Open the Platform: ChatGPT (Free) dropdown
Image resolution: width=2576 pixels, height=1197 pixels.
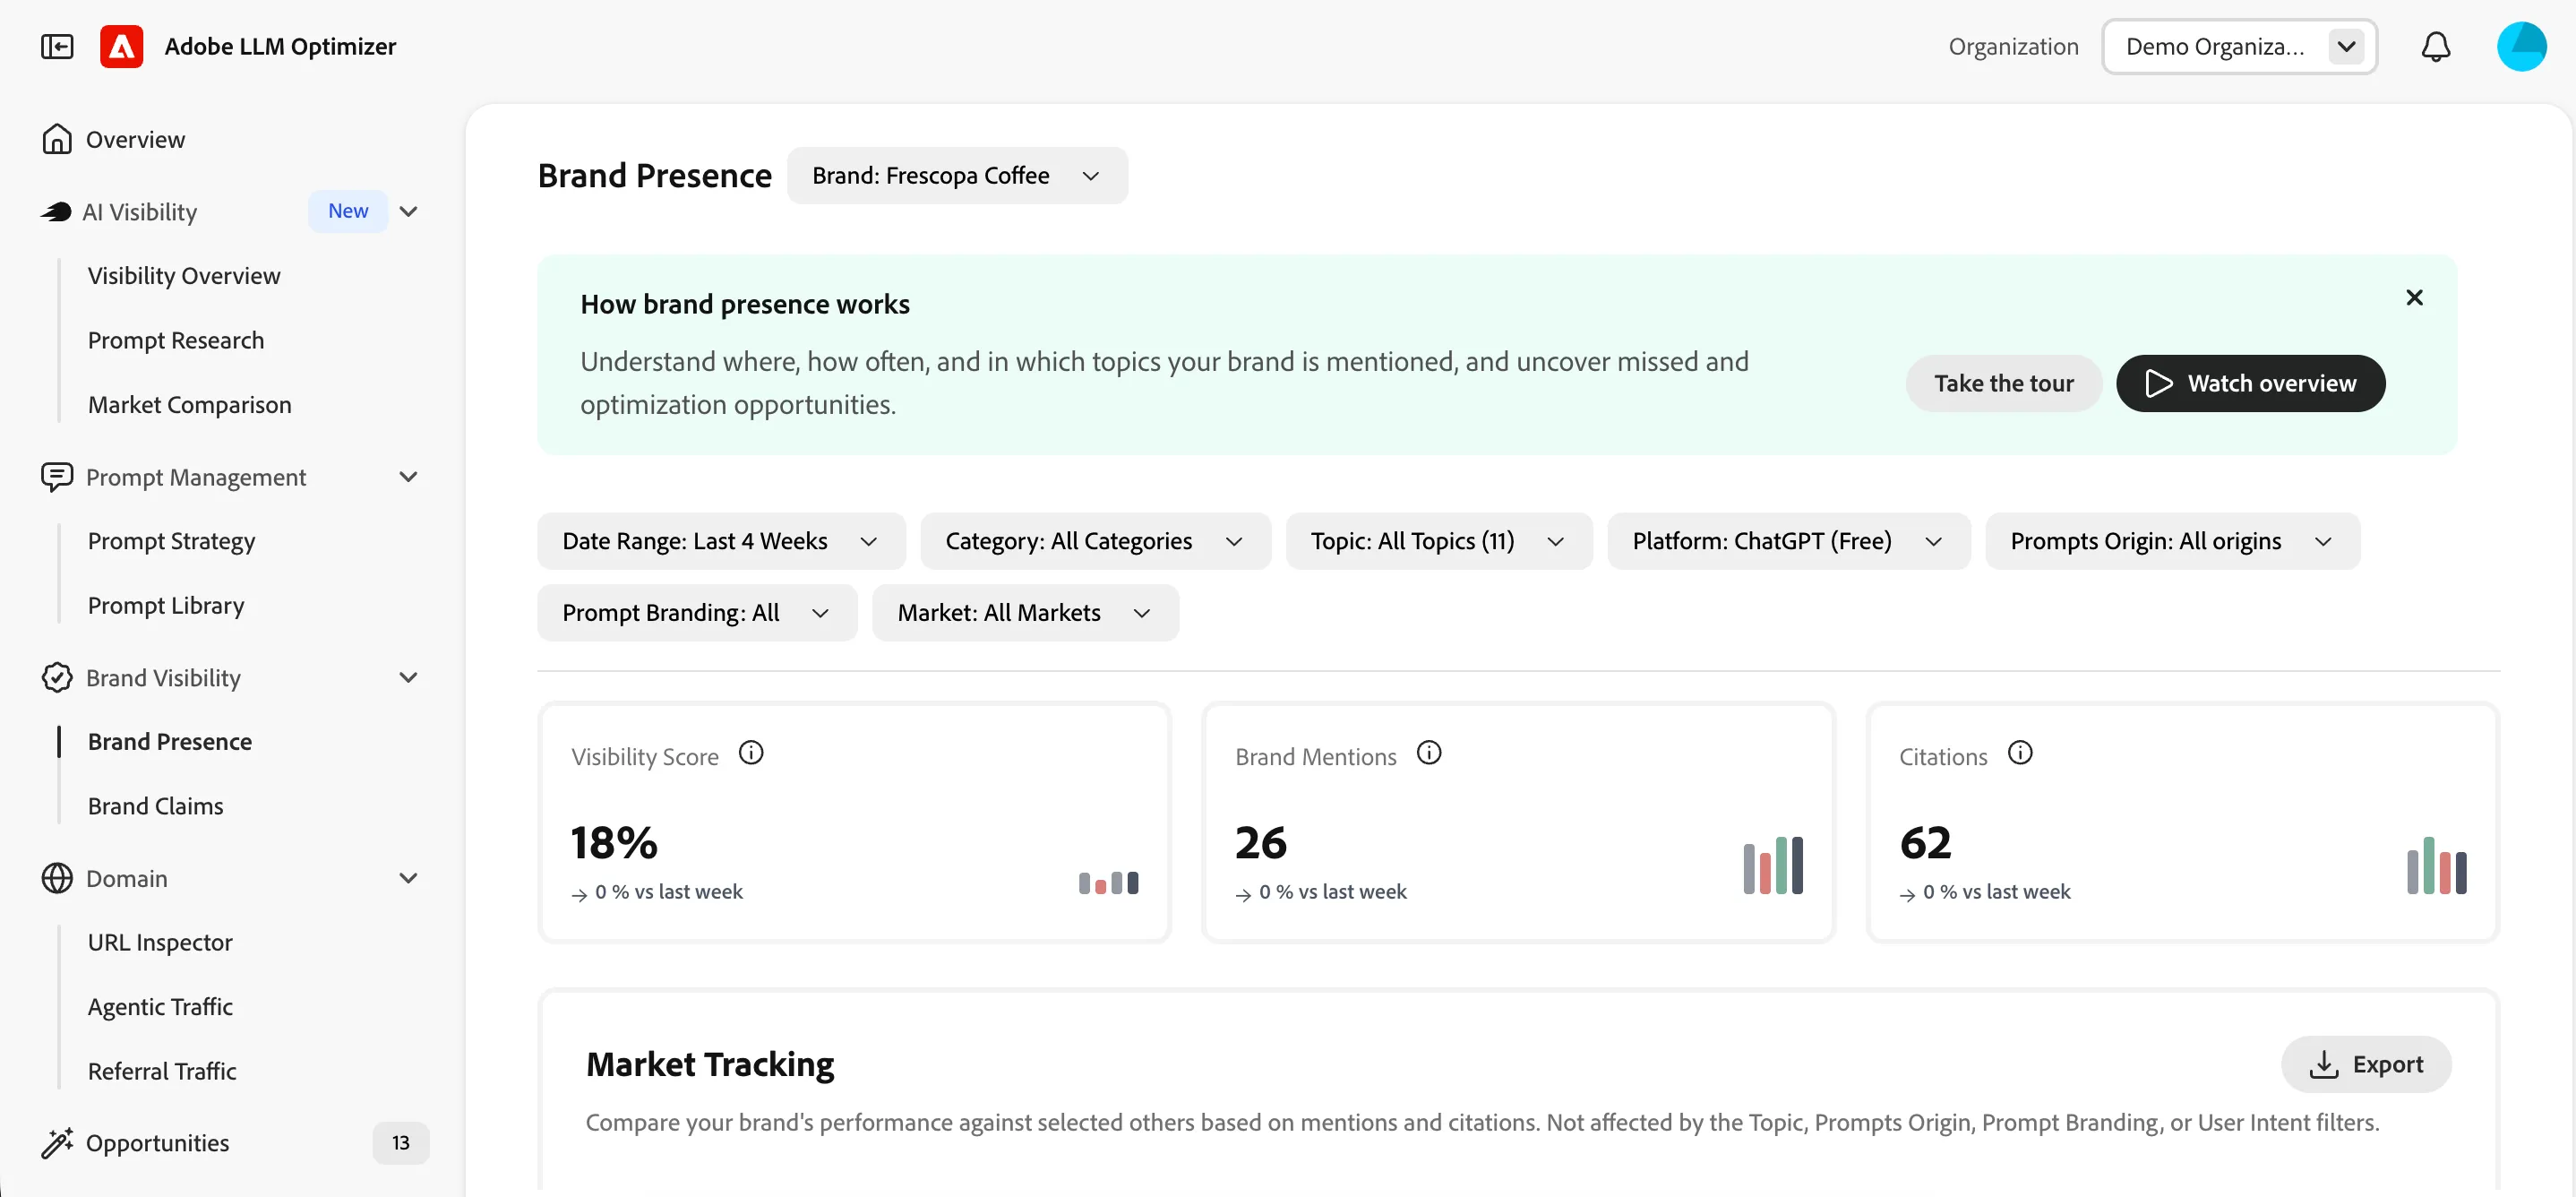coord(1788,541)
